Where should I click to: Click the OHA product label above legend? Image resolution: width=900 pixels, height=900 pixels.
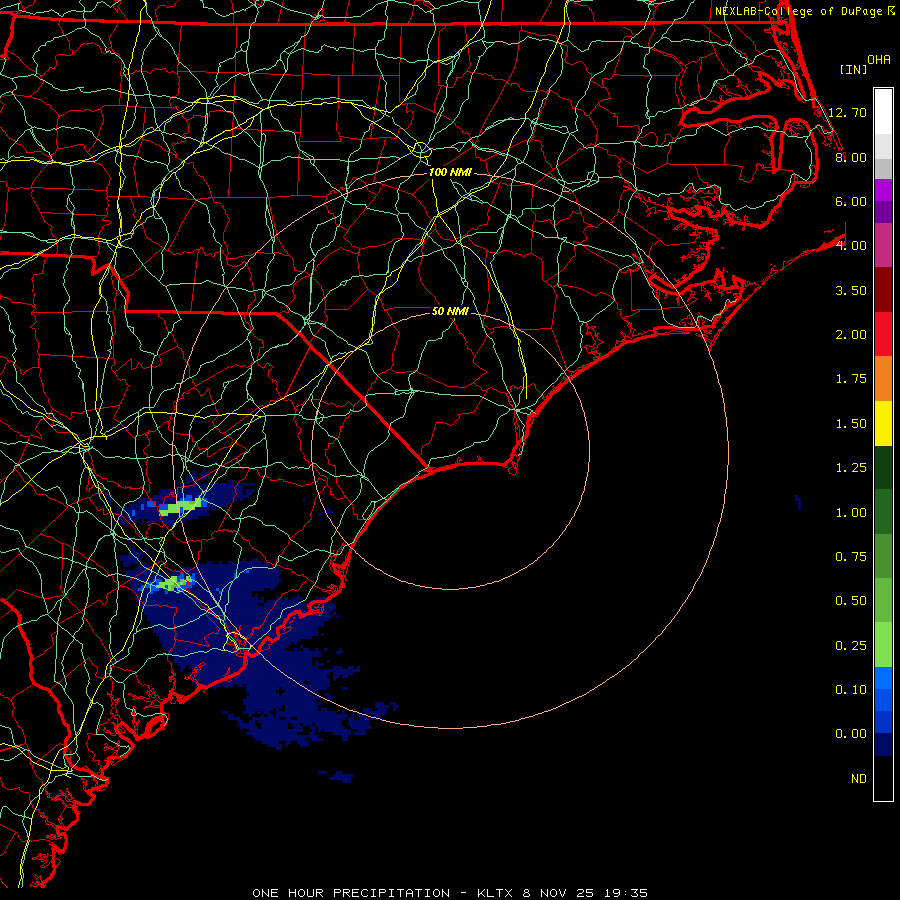coord(879,60)
